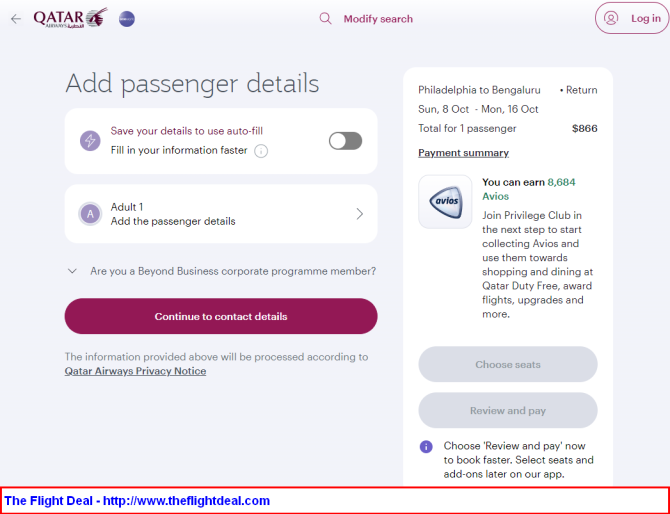Open the Qatar Airways logo home link
Image resolution: width=670 pixels, height=514 pixels.
tap(71, 18)
